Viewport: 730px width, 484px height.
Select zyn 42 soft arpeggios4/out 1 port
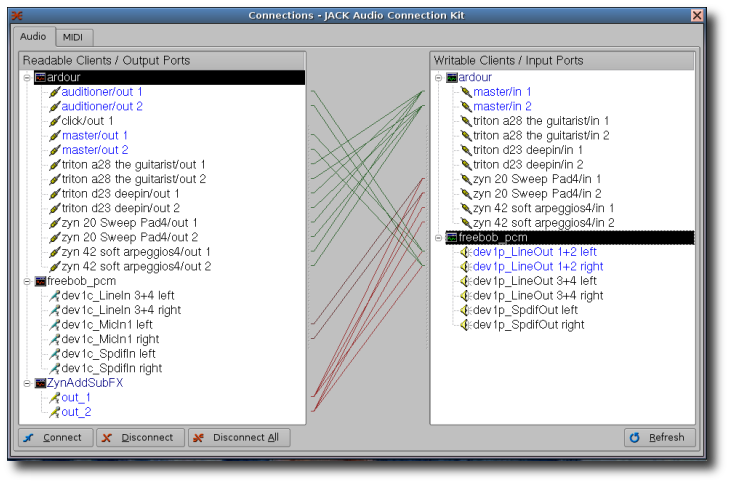pyautogui.click(x=136, y=252)
